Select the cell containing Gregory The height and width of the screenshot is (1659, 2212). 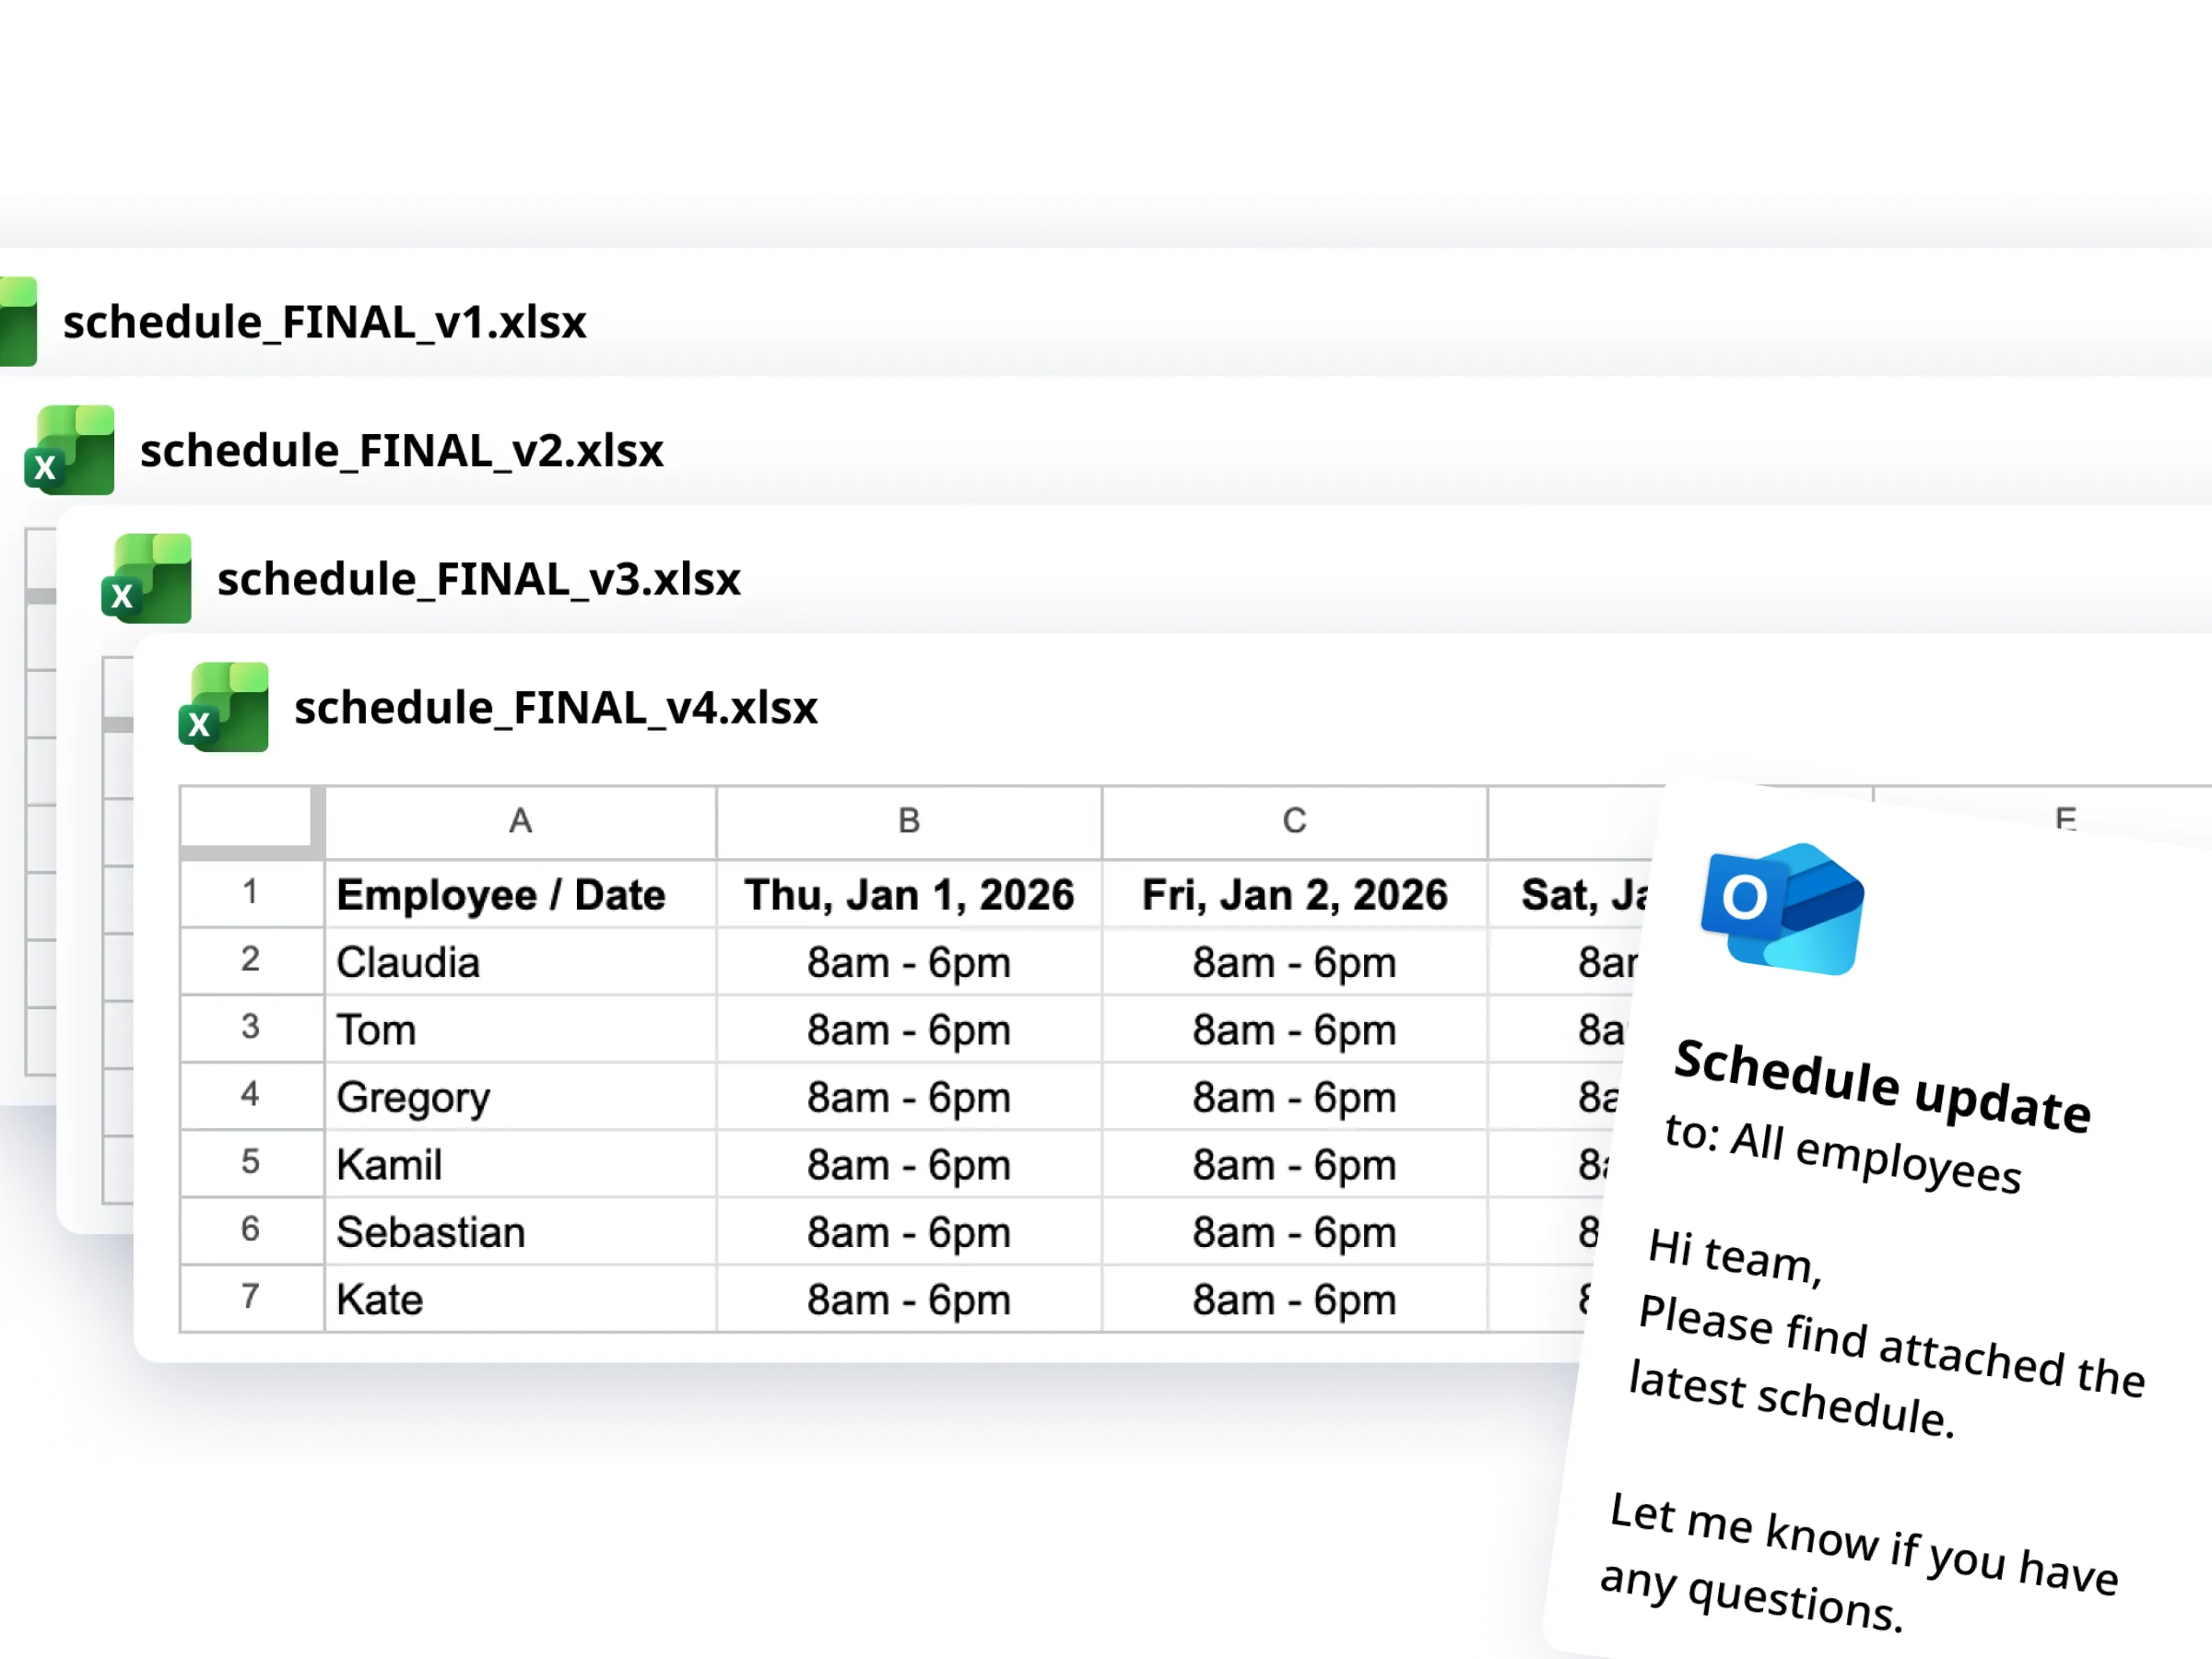pos(520,1097)
